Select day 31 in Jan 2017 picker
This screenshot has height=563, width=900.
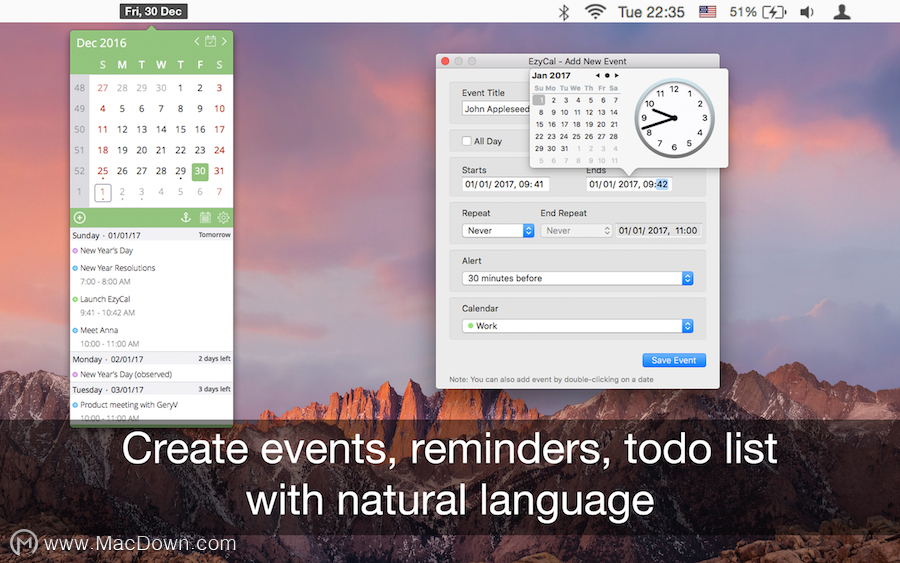564,149
